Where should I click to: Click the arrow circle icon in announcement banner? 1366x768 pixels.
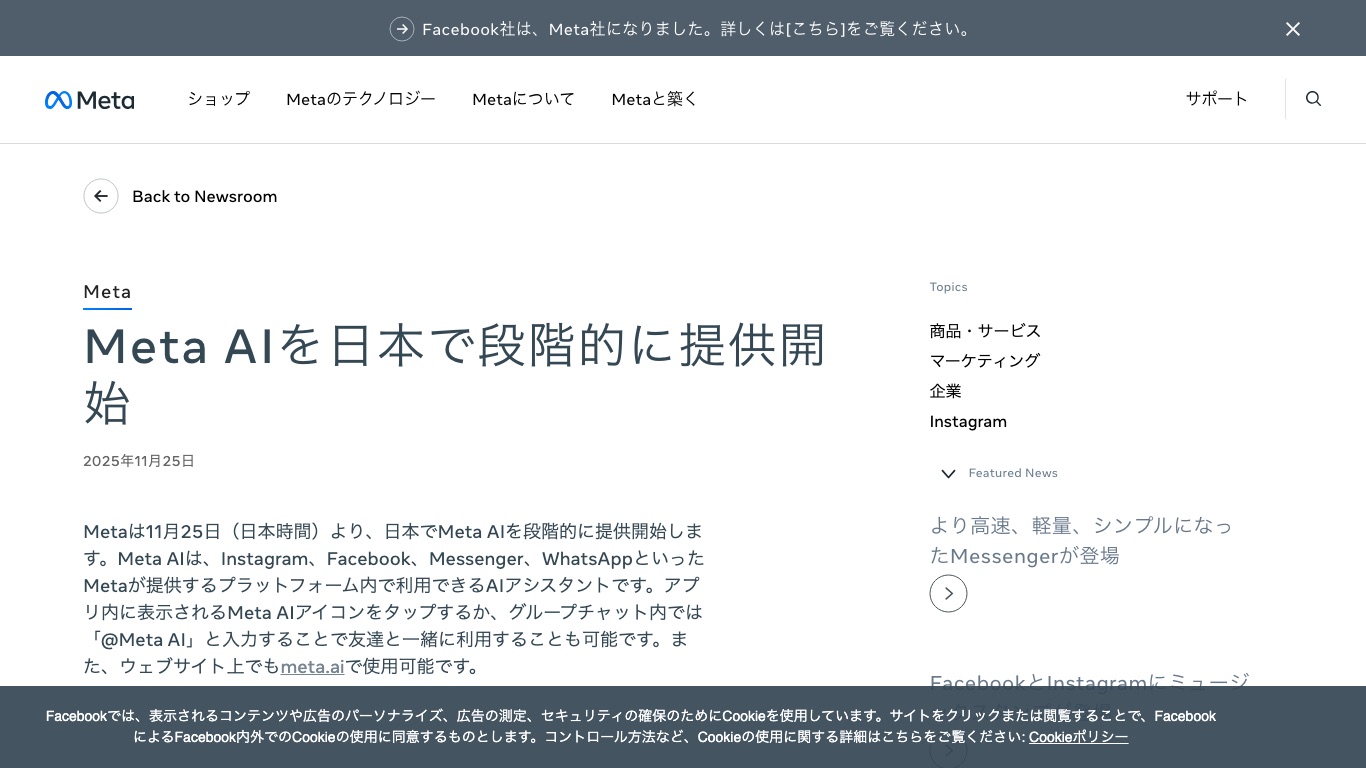[402, 29]
